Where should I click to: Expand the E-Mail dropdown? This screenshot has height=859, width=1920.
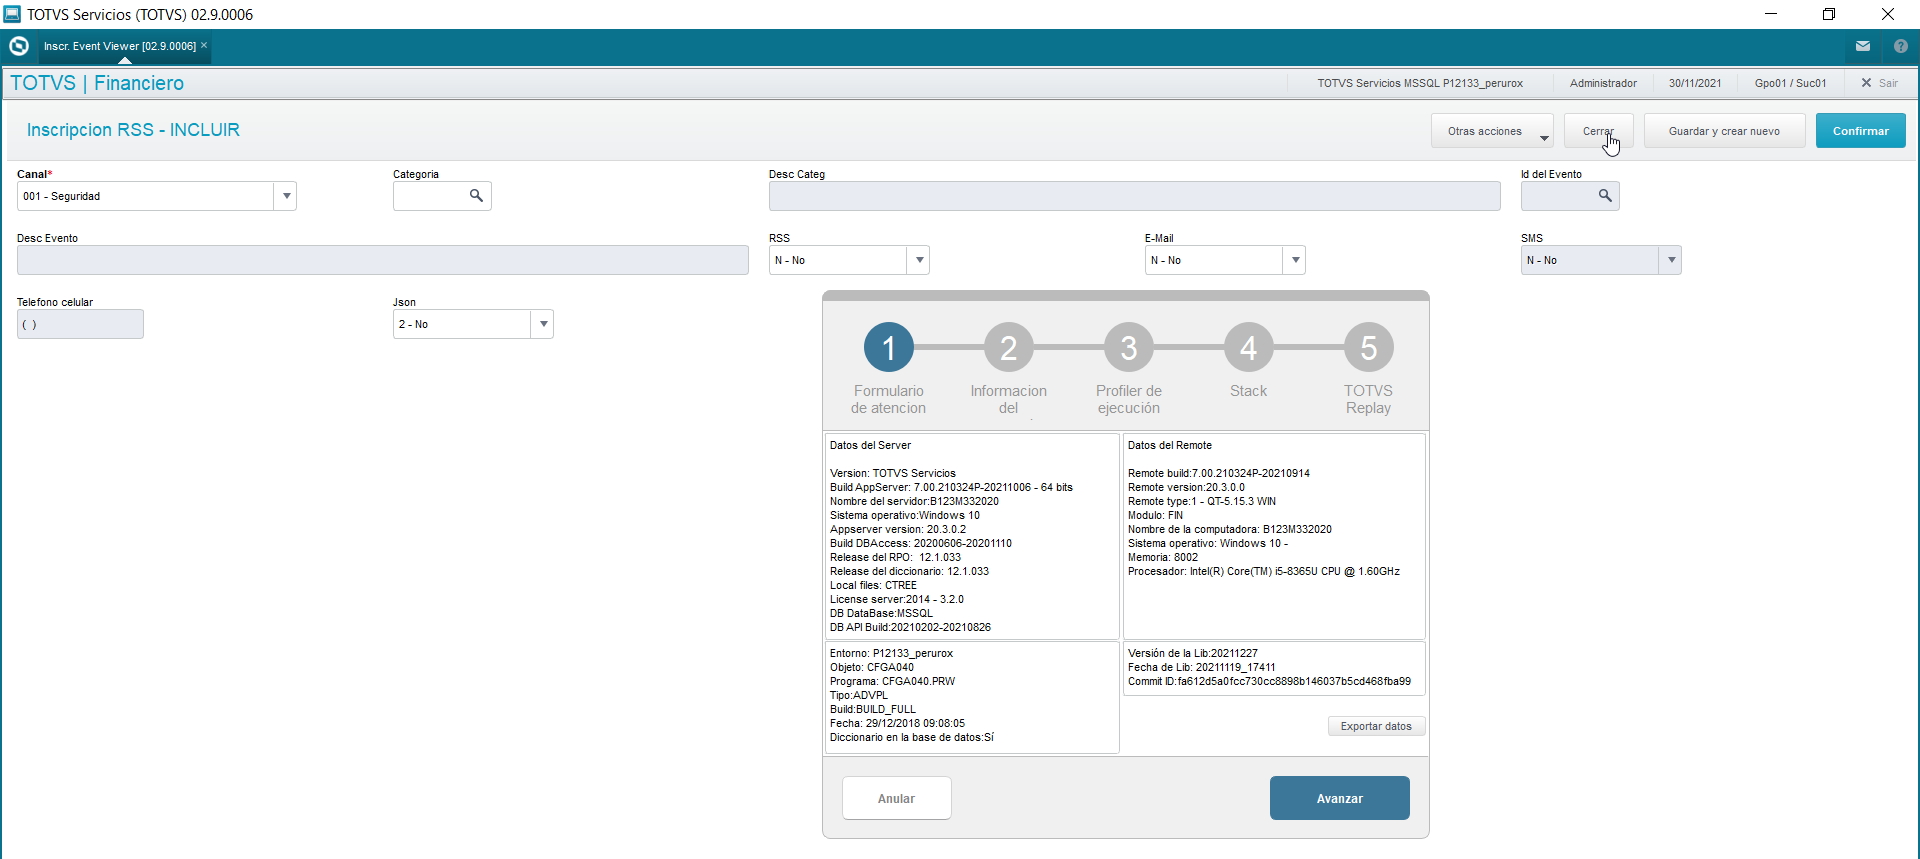click(1295, 260)
